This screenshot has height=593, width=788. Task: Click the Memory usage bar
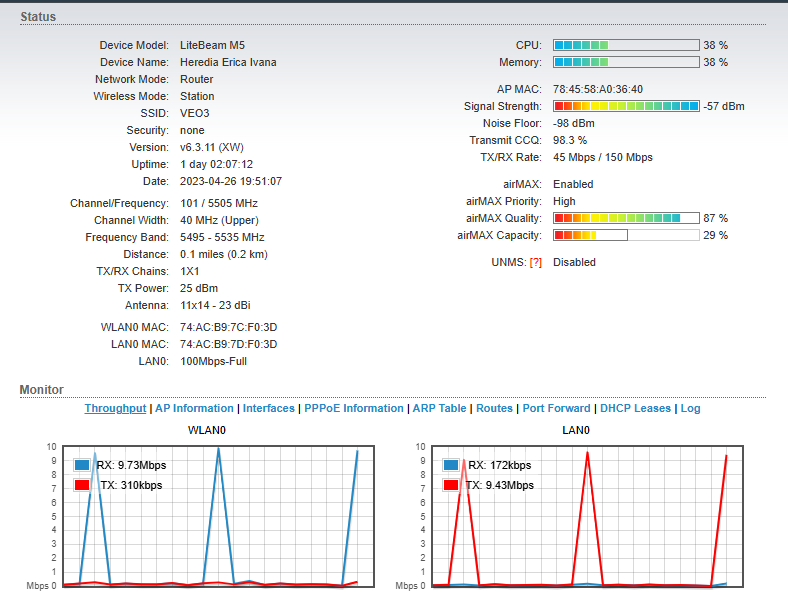(626, 62)
